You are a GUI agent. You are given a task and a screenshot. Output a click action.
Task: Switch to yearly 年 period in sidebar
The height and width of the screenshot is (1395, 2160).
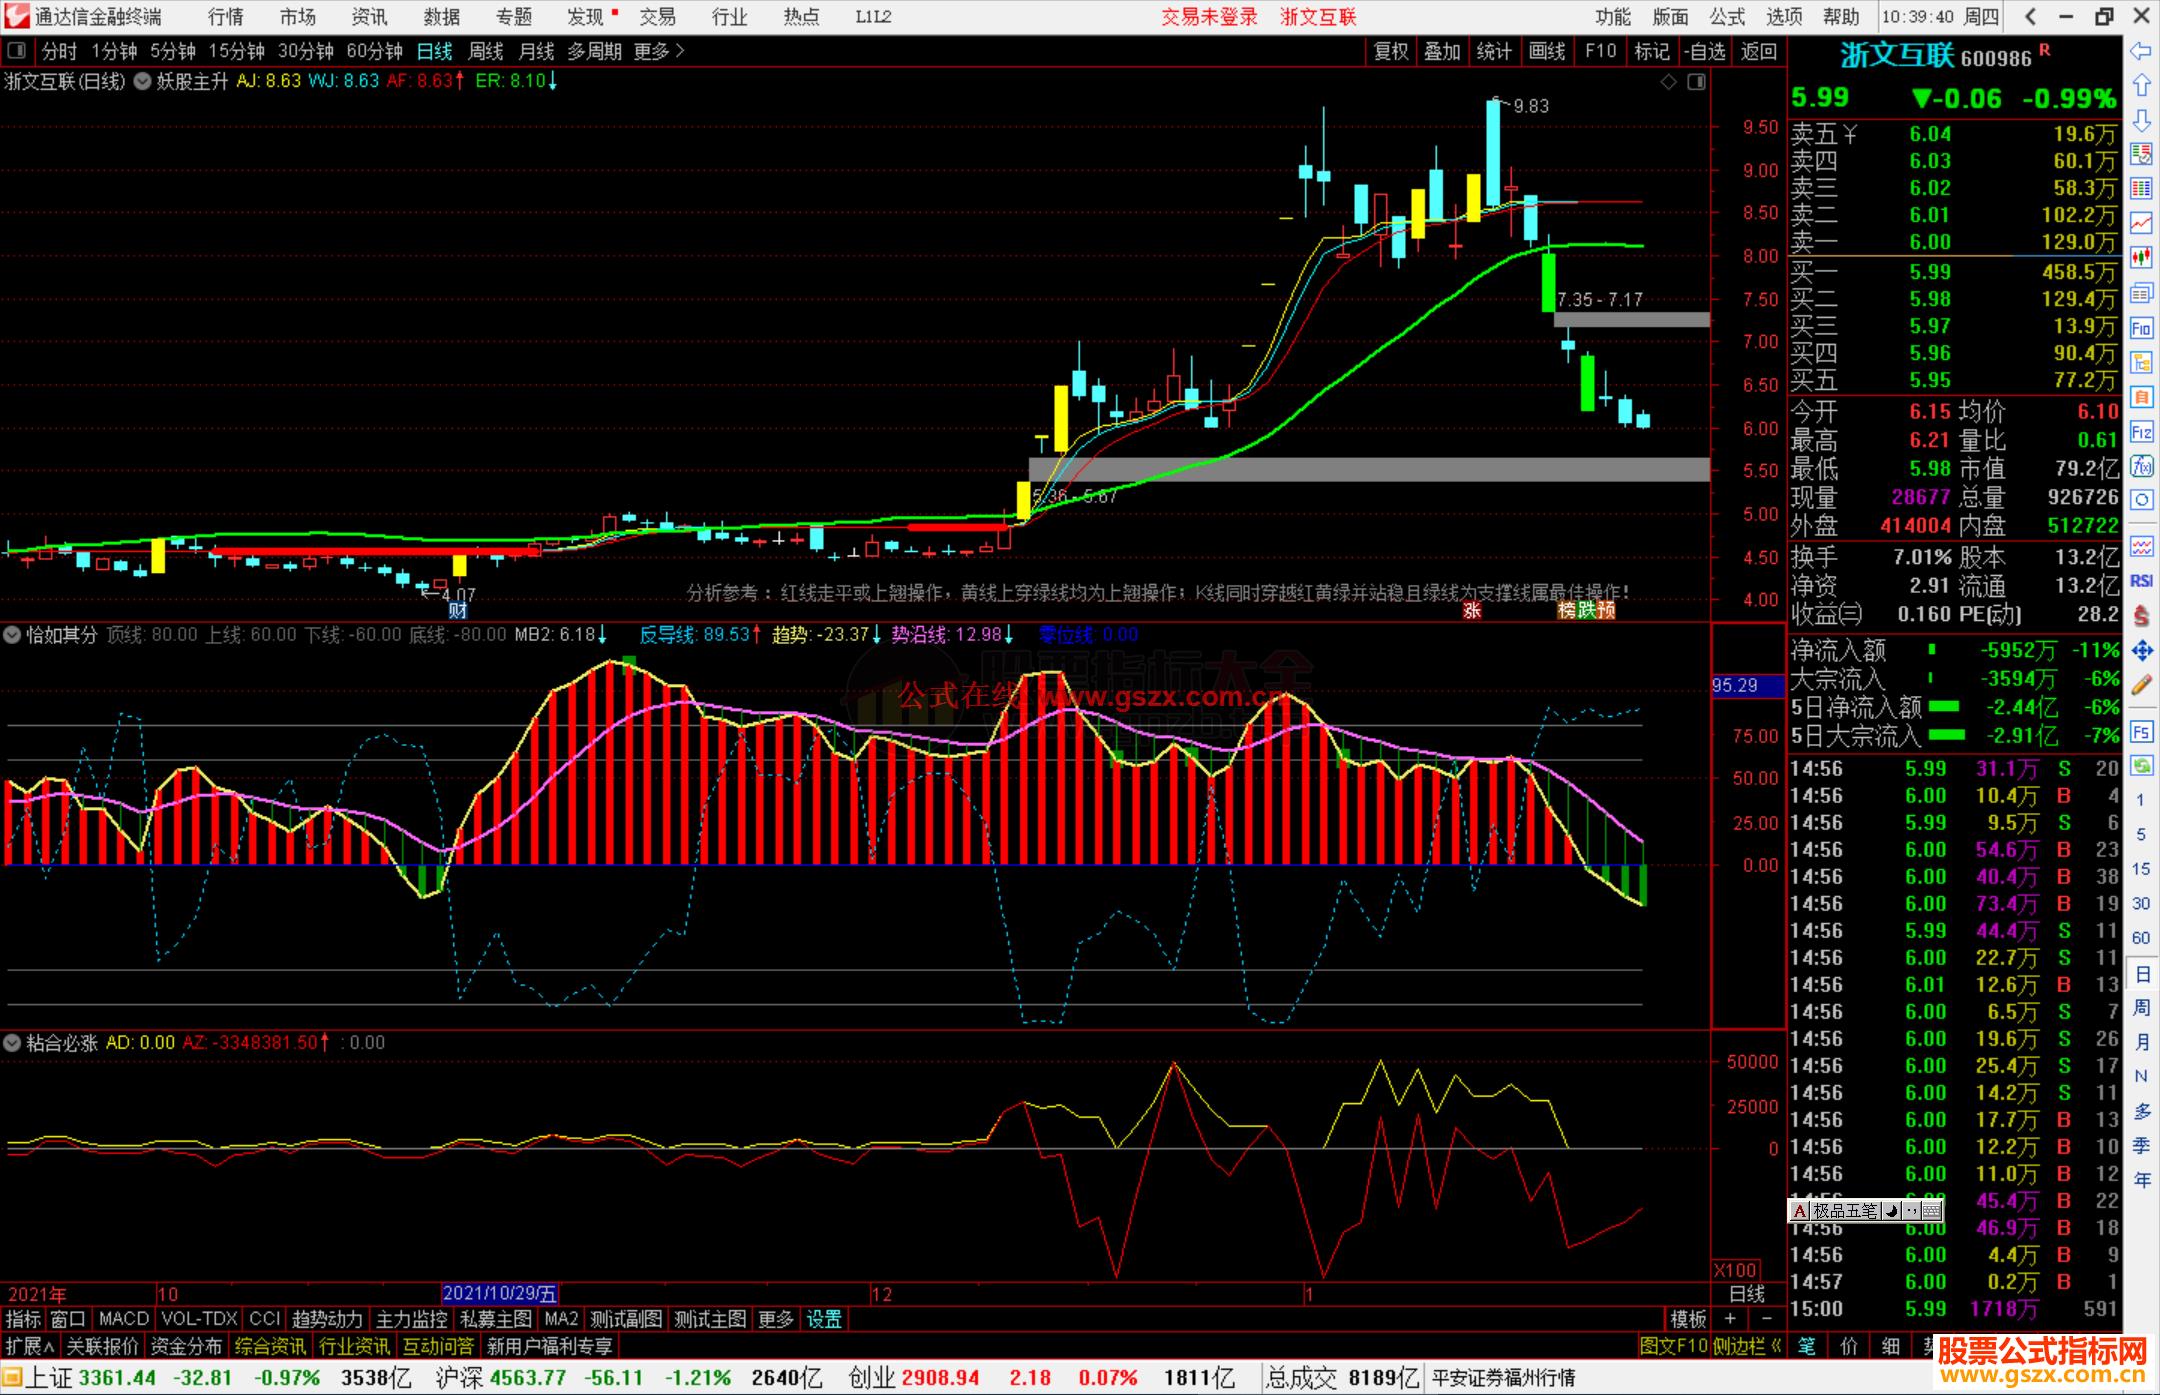[x=2141, y=1180]
